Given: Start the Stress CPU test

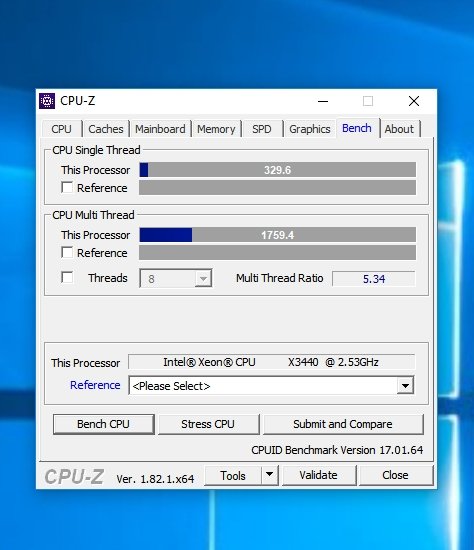Looking at the screenshot, I should (x=208, y=424).
